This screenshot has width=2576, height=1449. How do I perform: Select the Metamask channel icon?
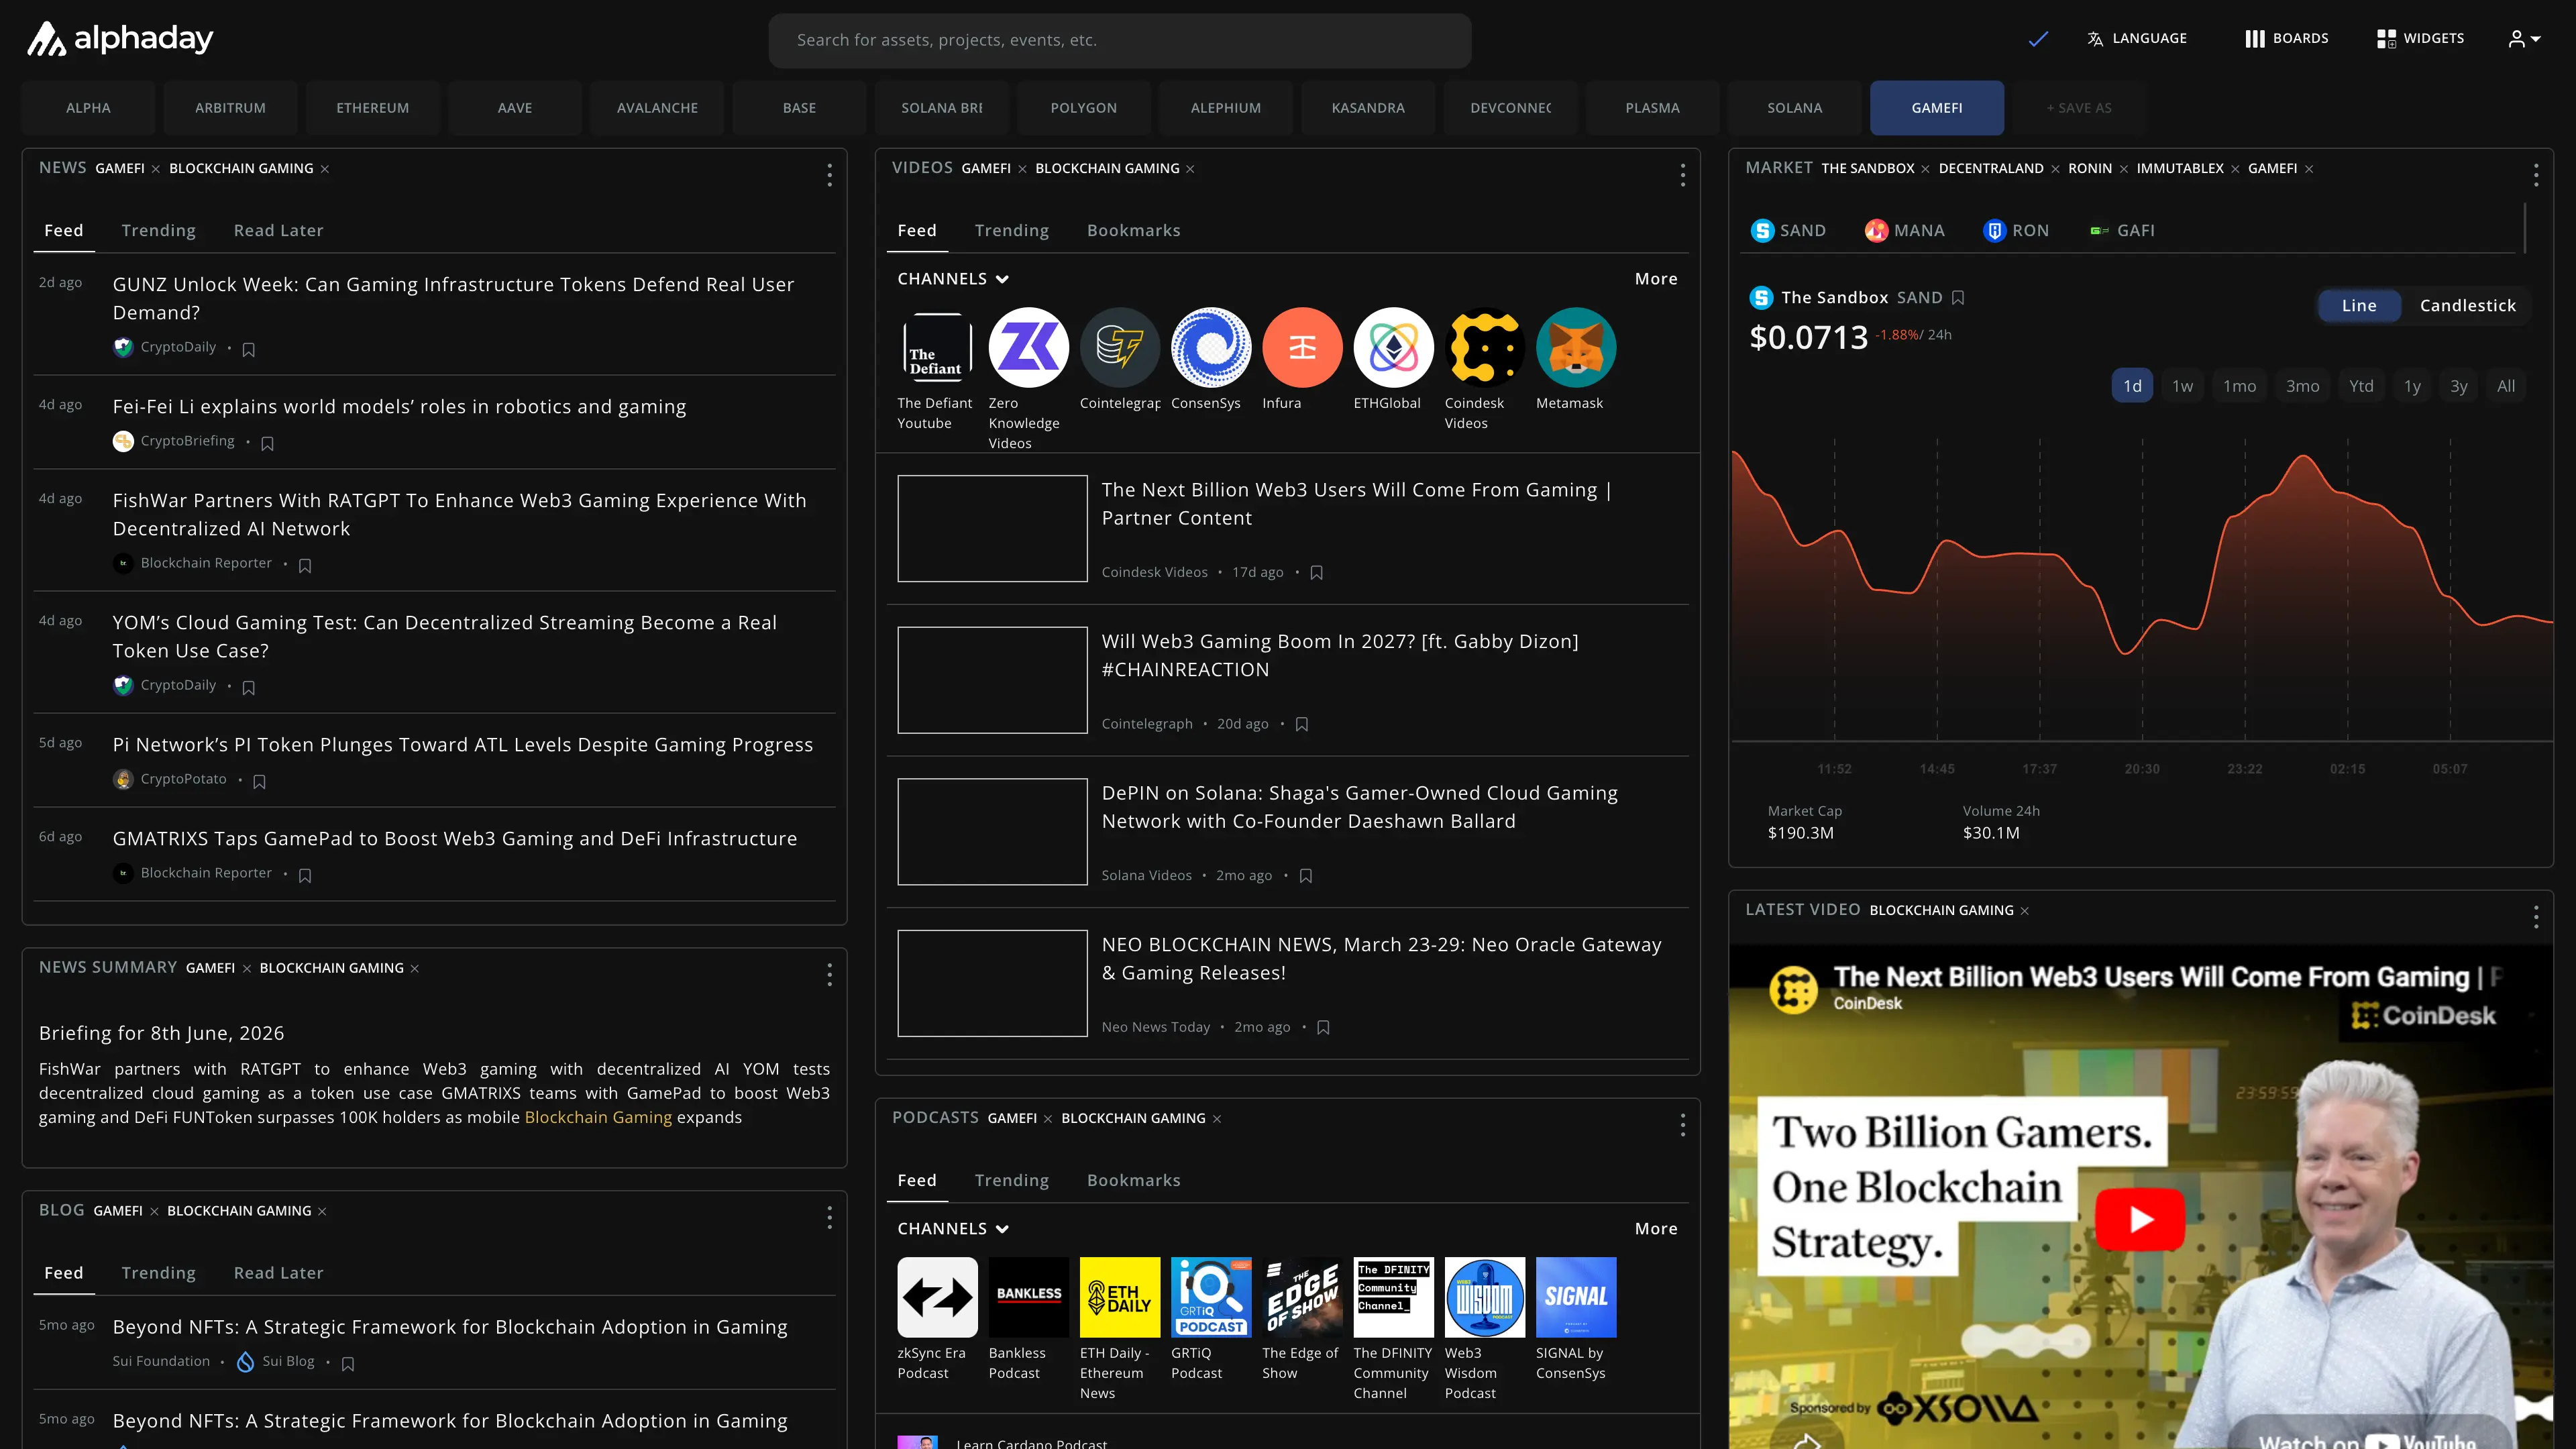pyautogui.click(x=1576, y=347)
